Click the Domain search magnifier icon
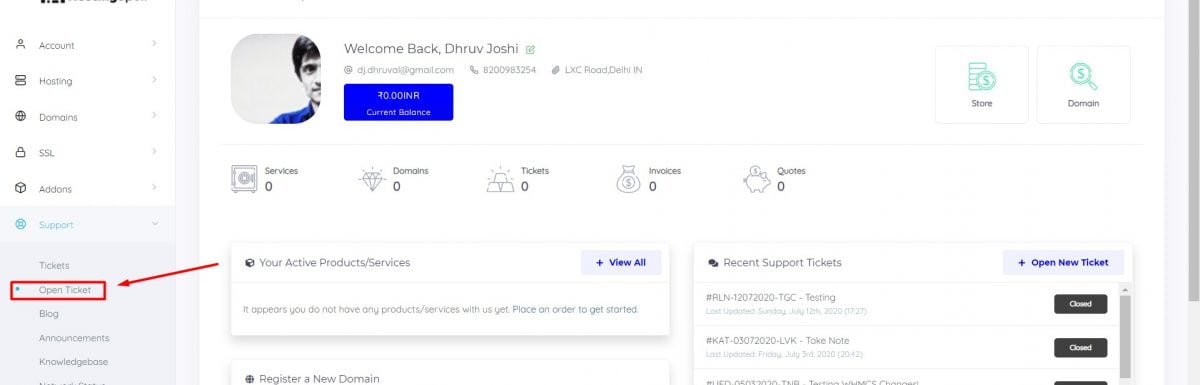This screenshot has width=1200, height=385. (1083, 76)
